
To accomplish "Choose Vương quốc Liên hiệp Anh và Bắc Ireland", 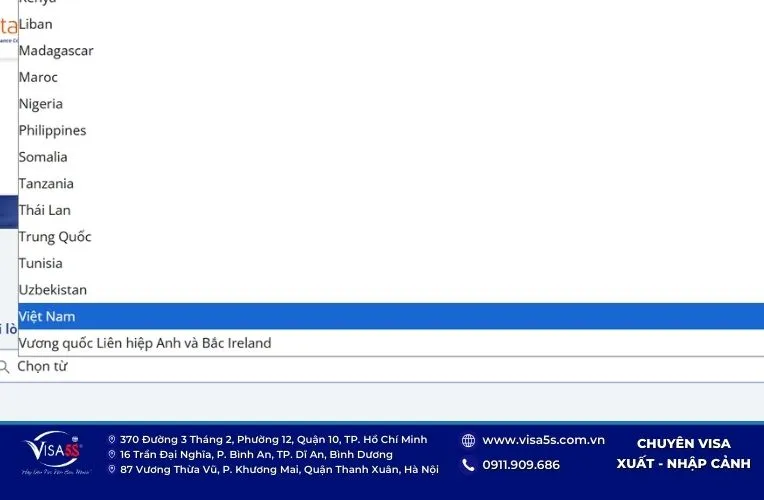I will tap(391, 343).
